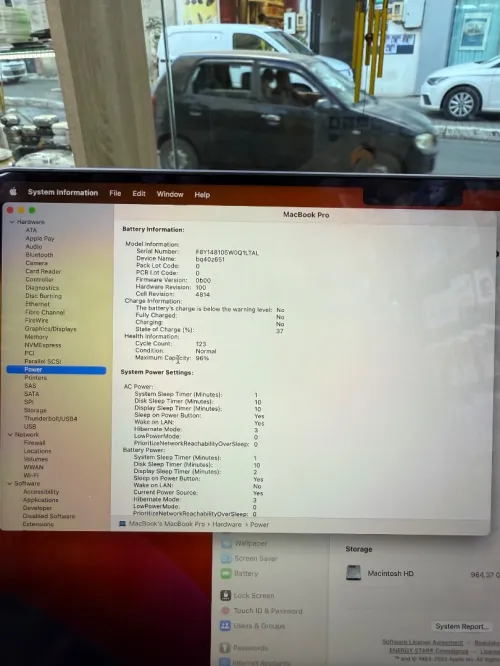Collapse the Network section chevron

11,435
